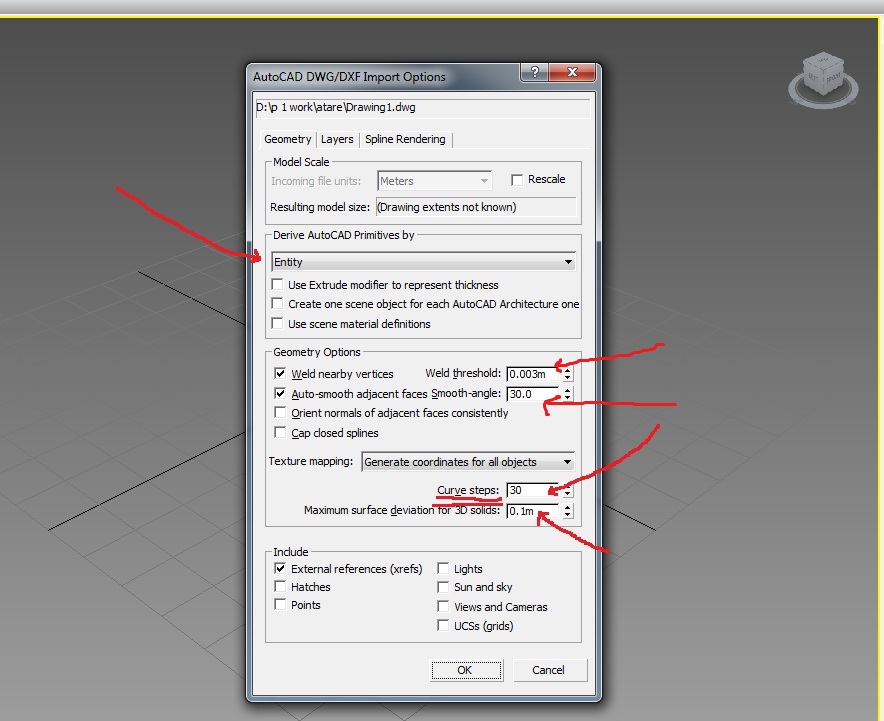Uncheck Weld nearby vertices
The width and height of the screenshot is (884, 721).
[280, 373]
